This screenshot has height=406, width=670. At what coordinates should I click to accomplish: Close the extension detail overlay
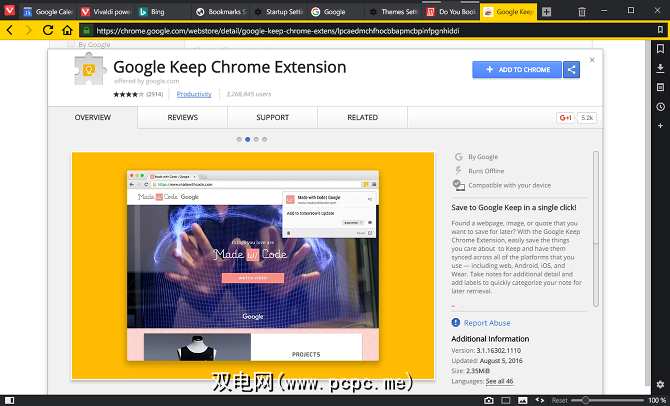592,60
